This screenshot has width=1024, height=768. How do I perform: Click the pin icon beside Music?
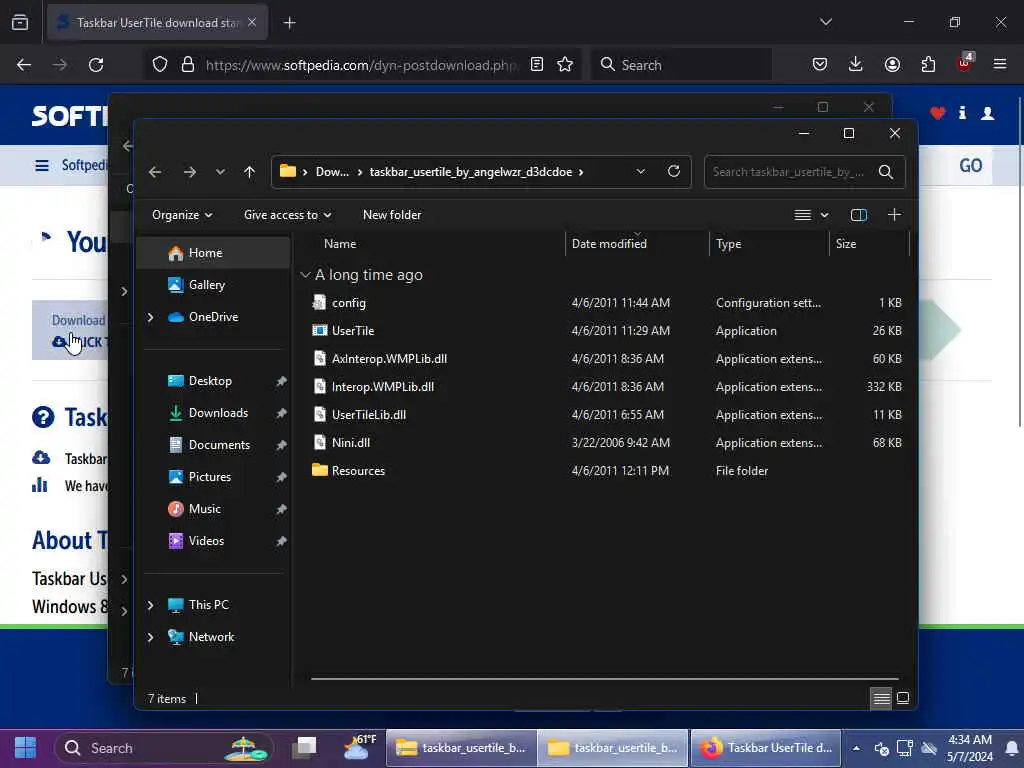click(281, 509)
